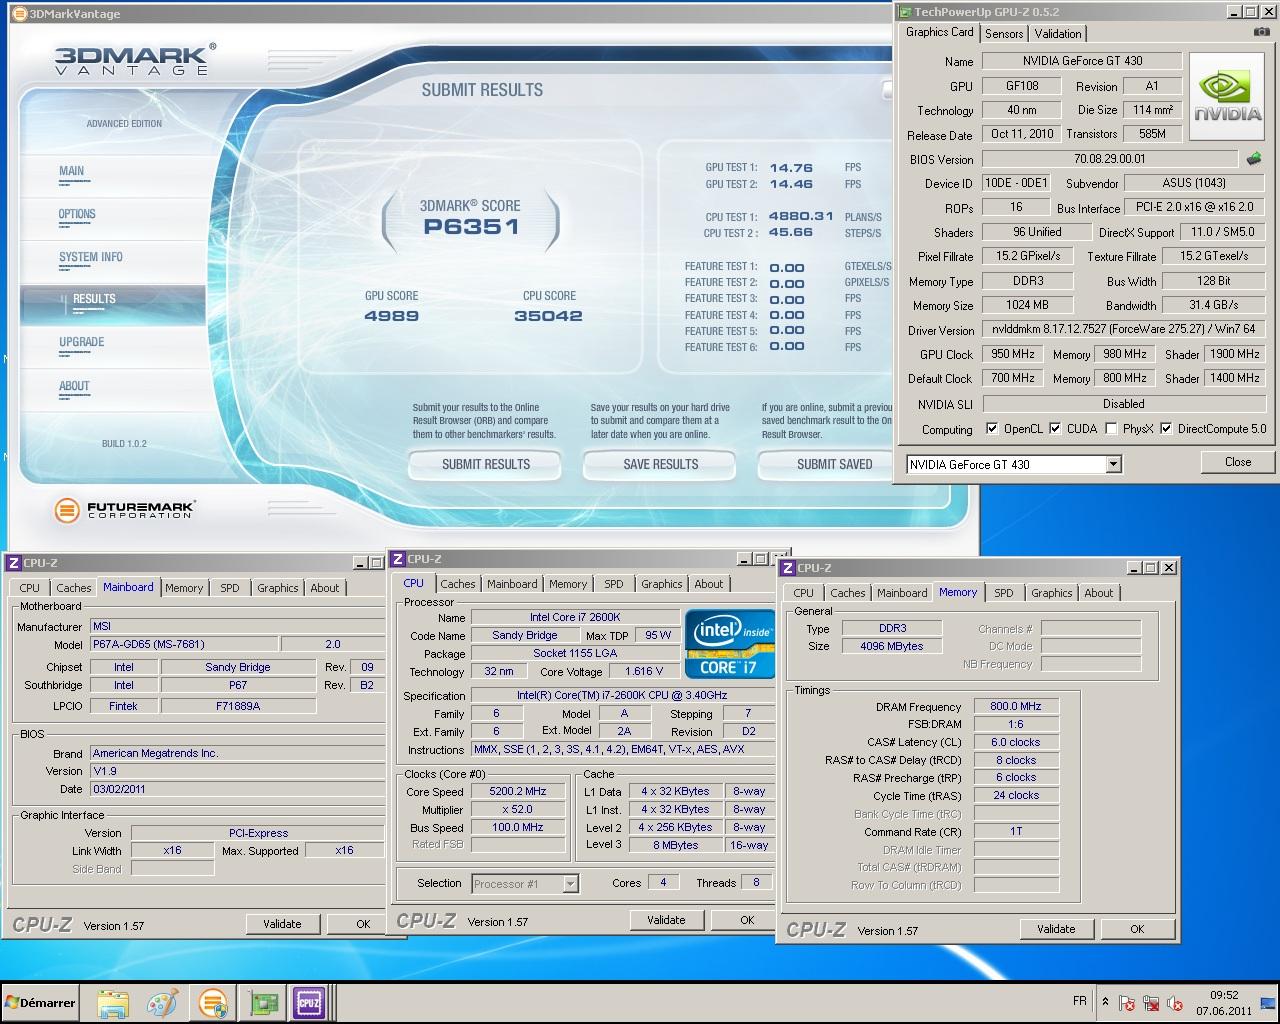The image size is (1280, 1024).
Task: Open the Démarrer start button
Action: (41, 1002)
